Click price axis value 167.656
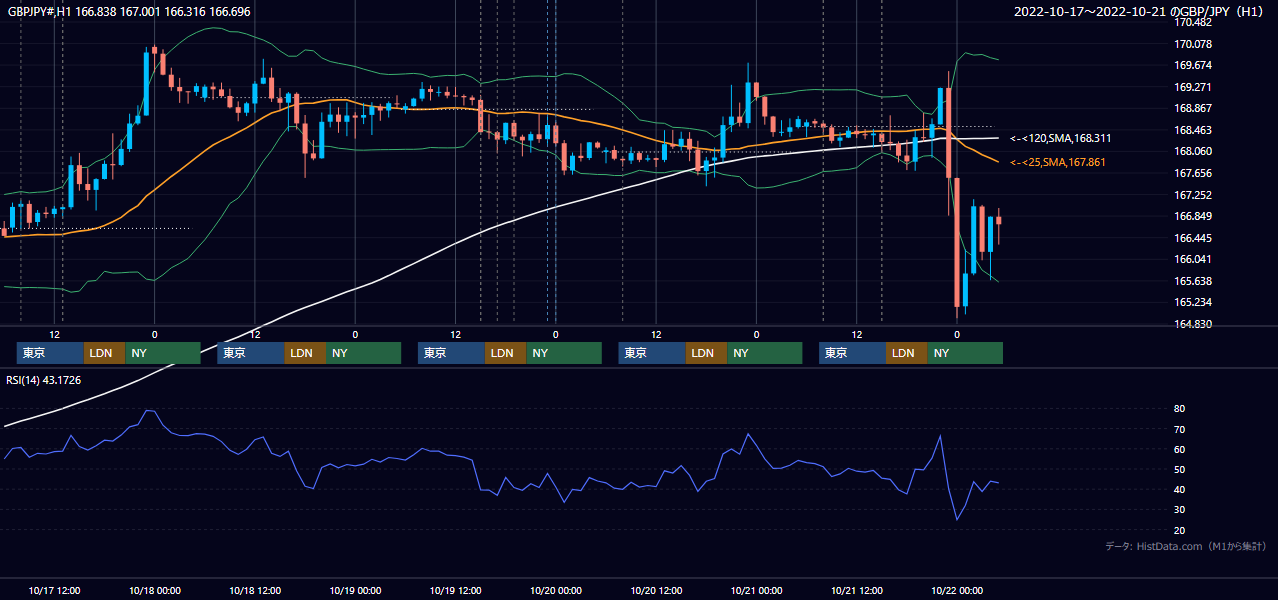1278x600 pixels. pyautogui.click(x=1195, y=173)
